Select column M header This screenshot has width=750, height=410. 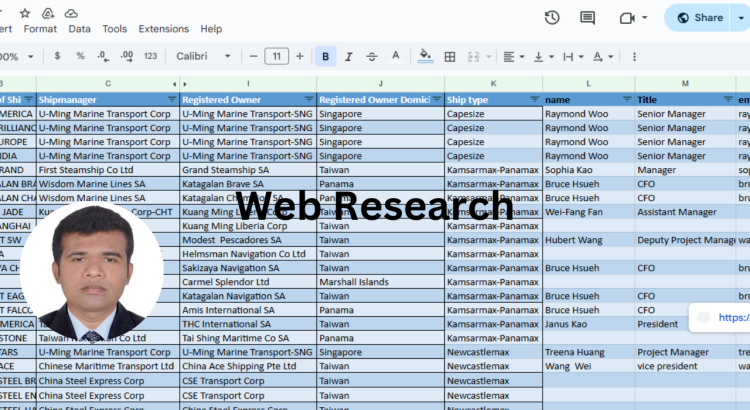[685, 84]
